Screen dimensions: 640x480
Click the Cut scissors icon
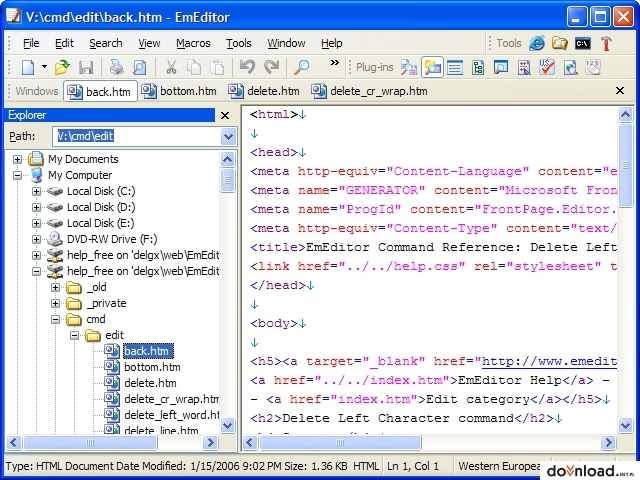pyautogui.click(x=171, y=67)
